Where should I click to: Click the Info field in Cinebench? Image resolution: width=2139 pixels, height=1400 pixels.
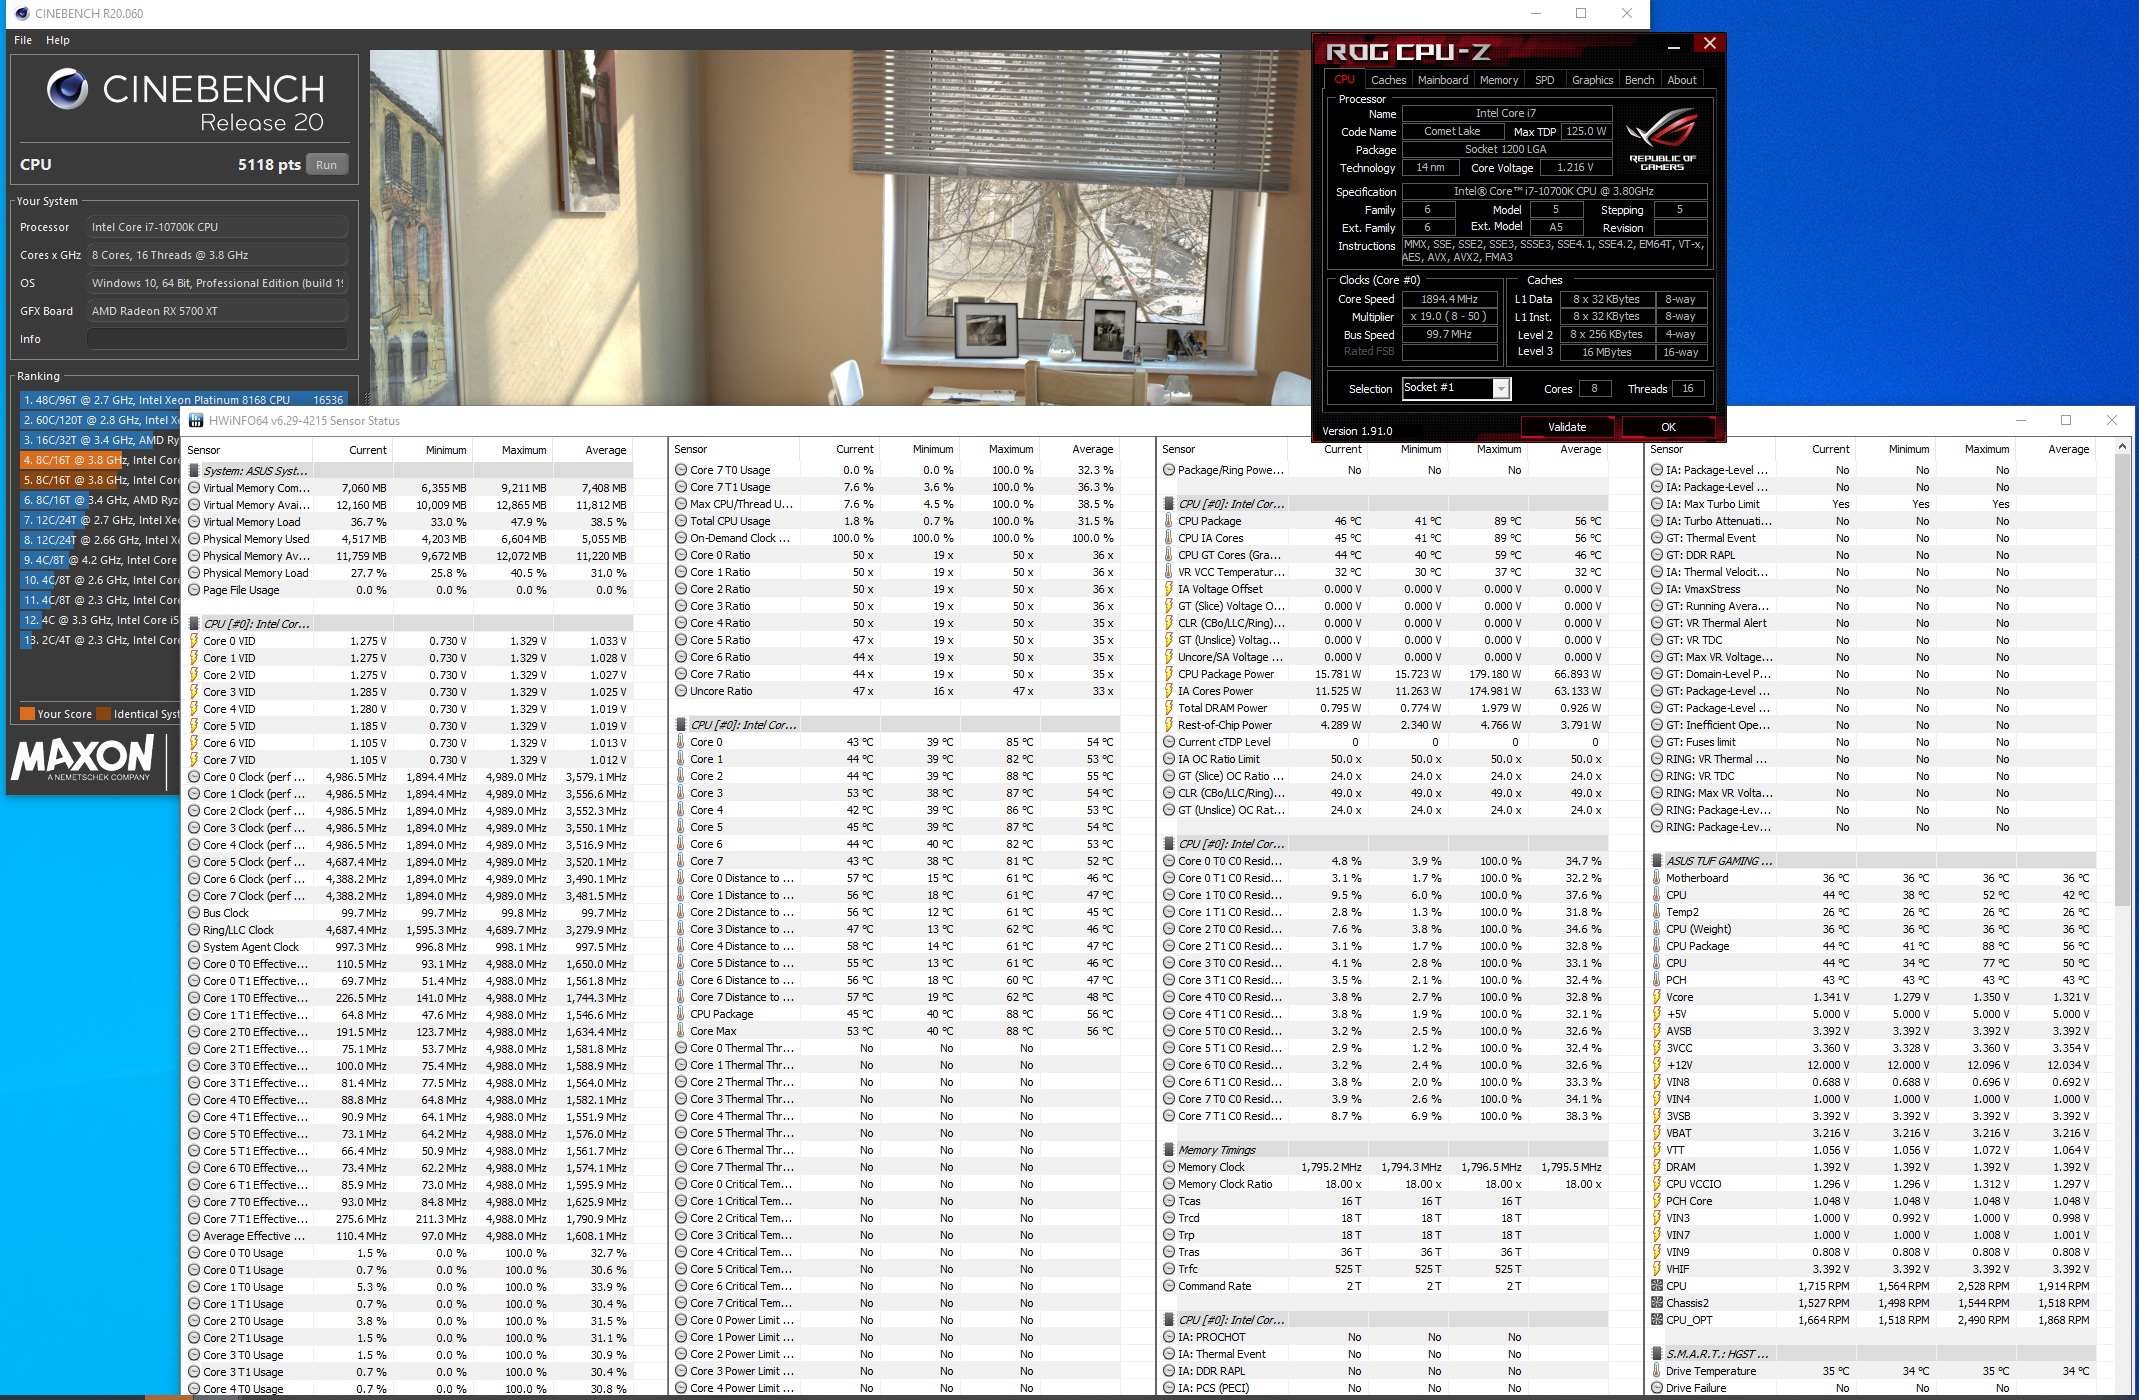click(x=217, y=339)
